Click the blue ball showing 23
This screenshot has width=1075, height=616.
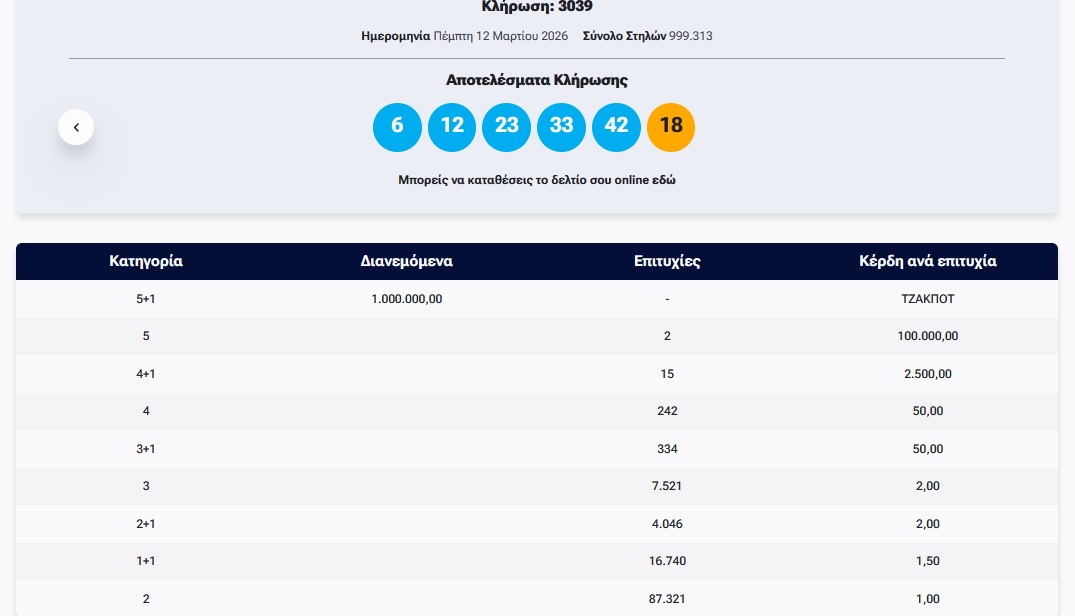[507, 127]
